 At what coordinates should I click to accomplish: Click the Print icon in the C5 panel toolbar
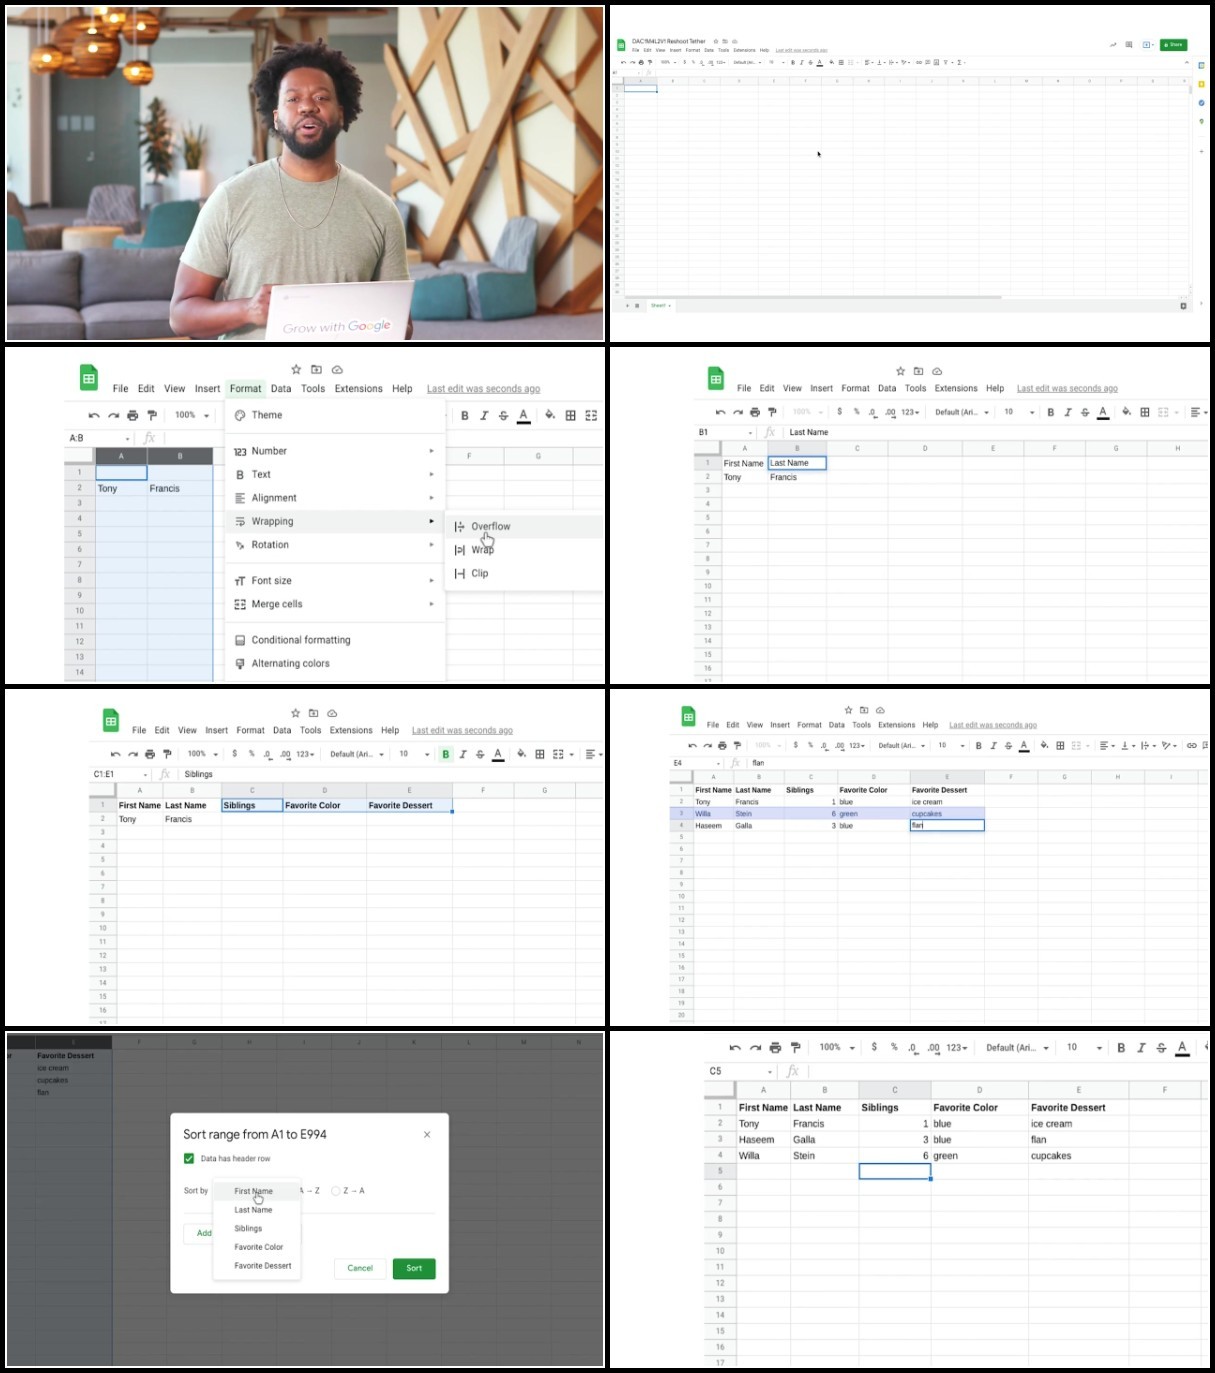point(775,1047)
